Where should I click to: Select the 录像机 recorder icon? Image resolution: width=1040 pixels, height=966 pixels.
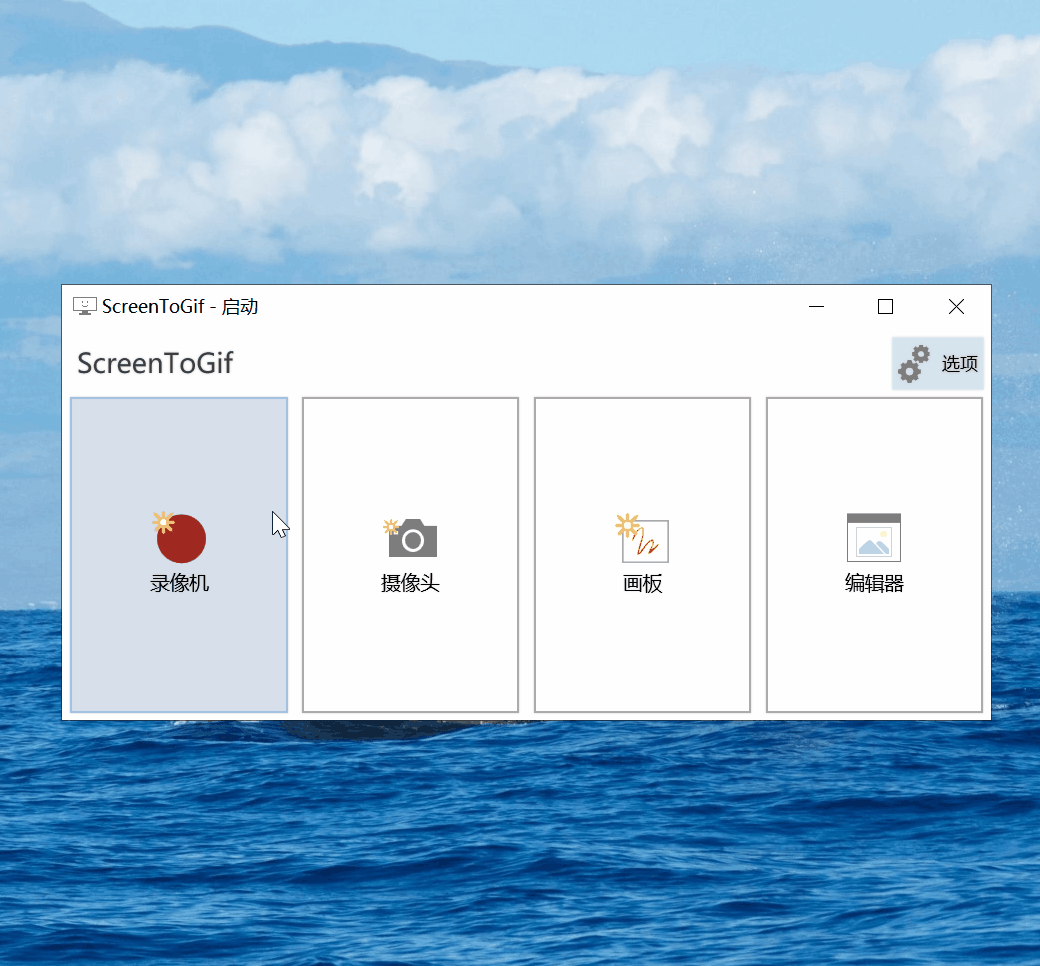pyautogui.click(x=179, y=538)
